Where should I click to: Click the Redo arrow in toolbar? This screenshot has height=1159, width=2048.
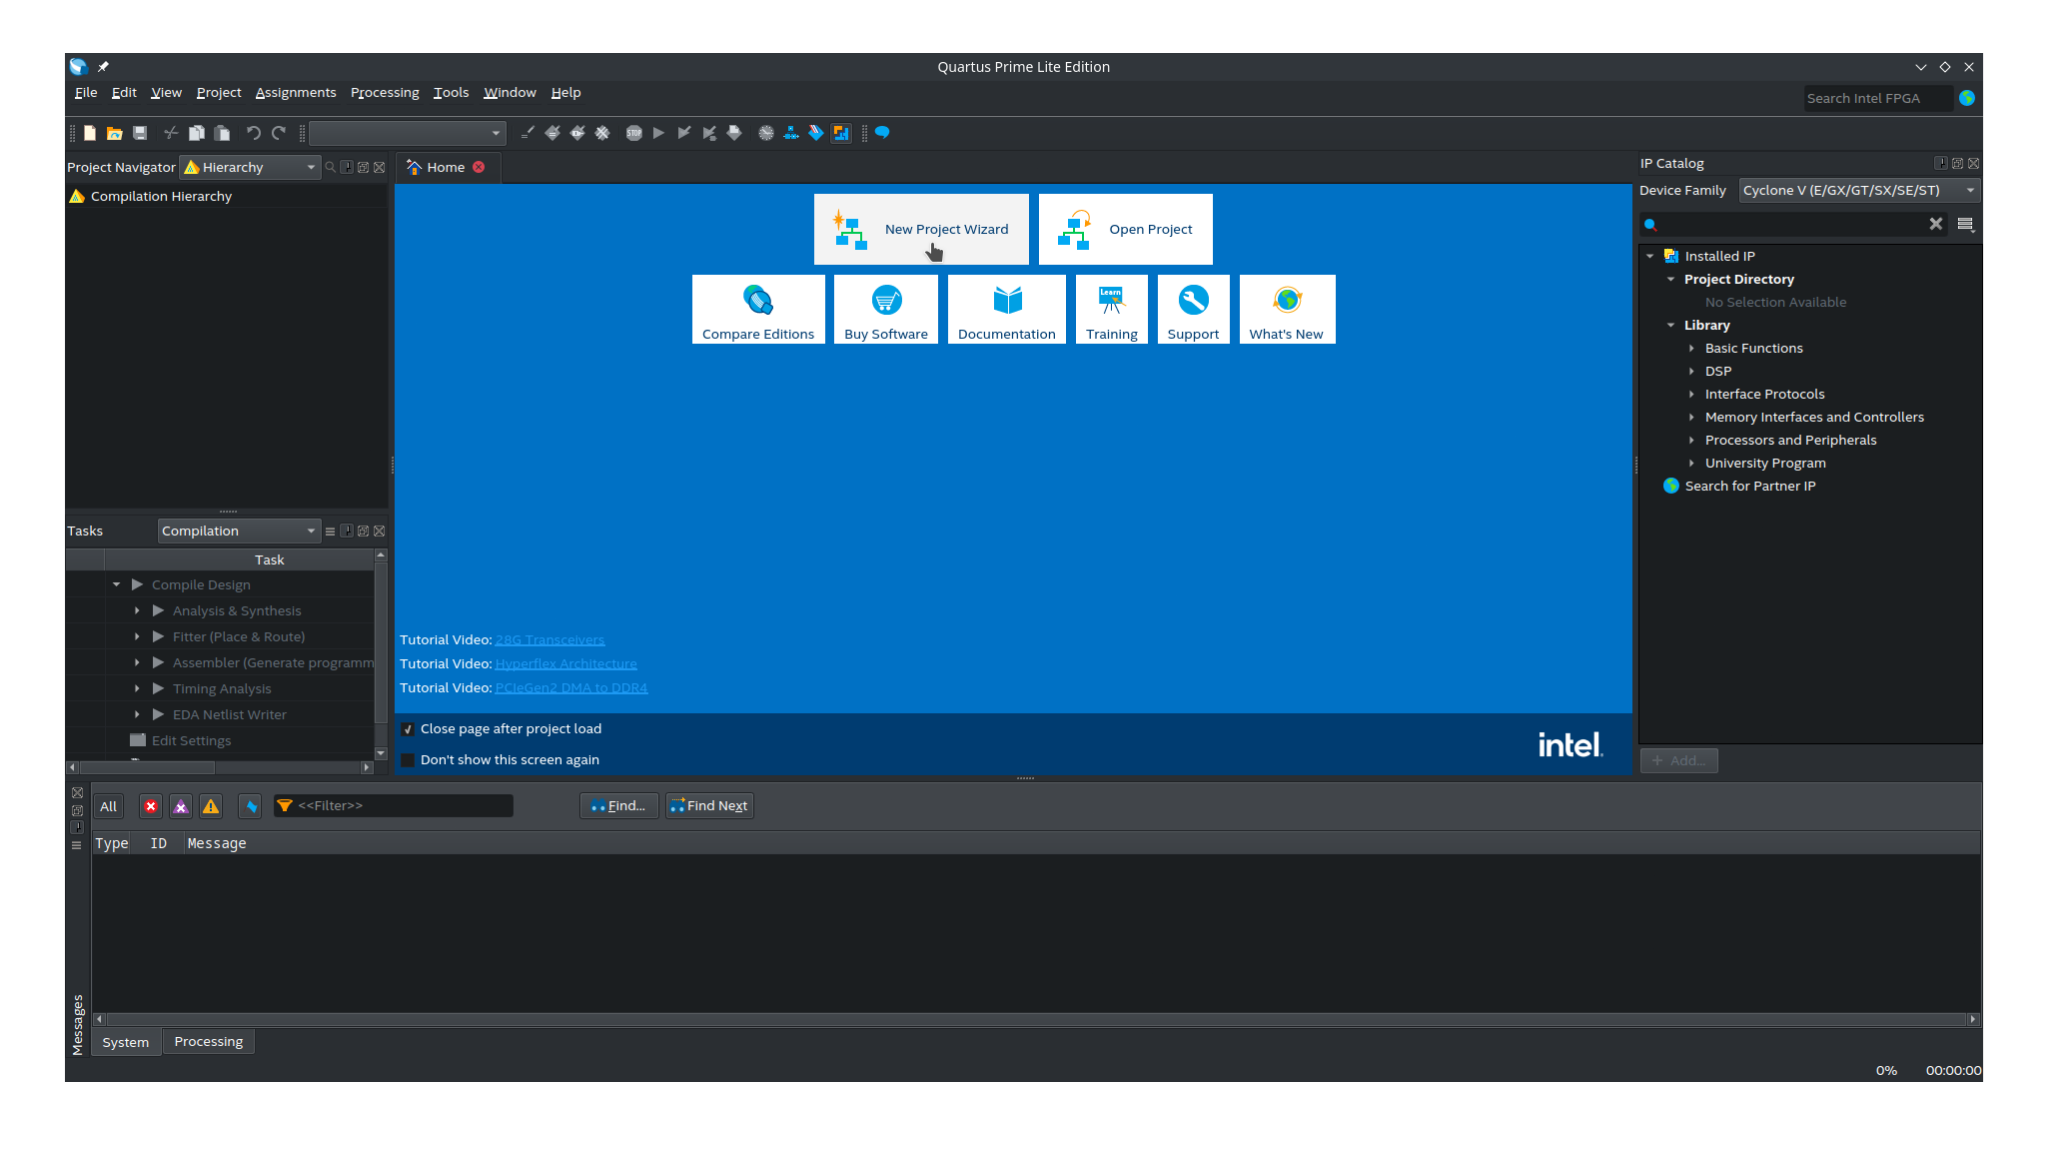pos(279,133)
